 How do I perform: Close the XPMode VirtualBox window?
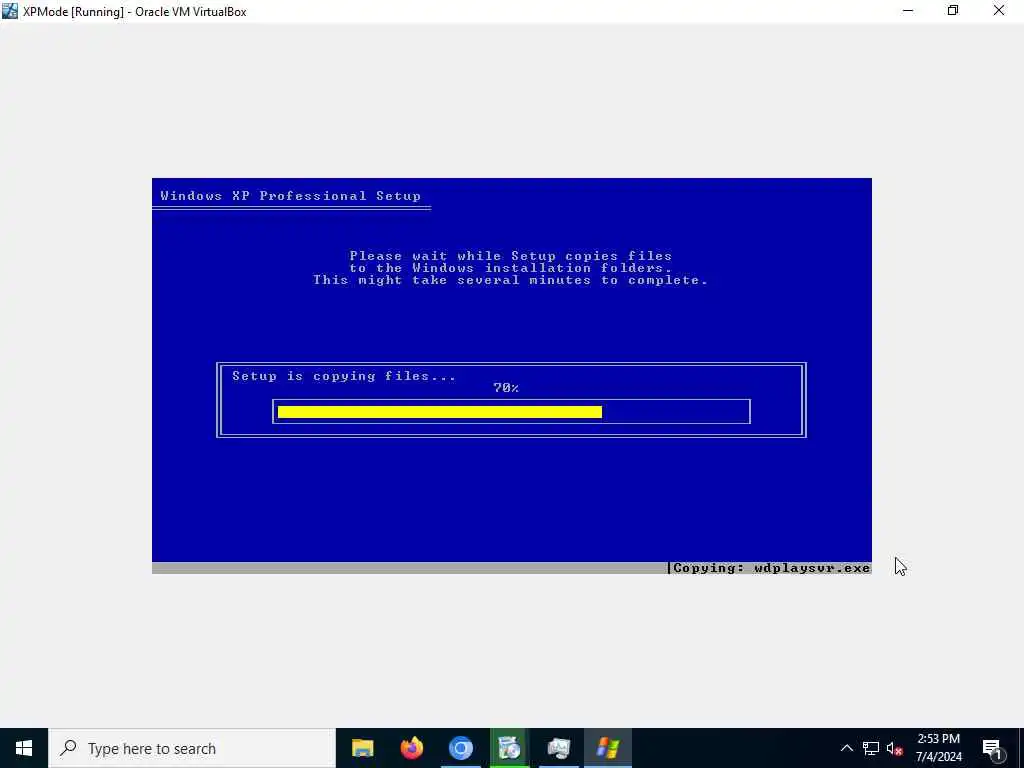pos(999,11)
